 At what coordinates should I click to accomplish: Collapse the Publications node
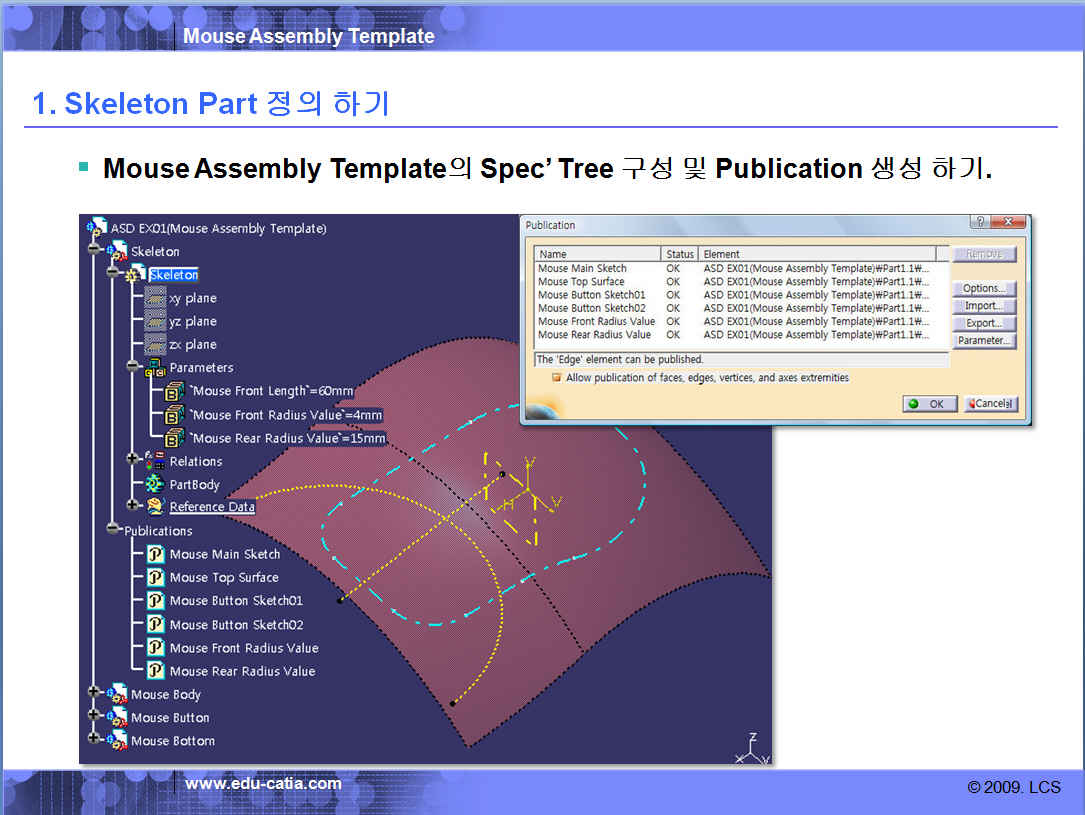click(x=113, y=529)
